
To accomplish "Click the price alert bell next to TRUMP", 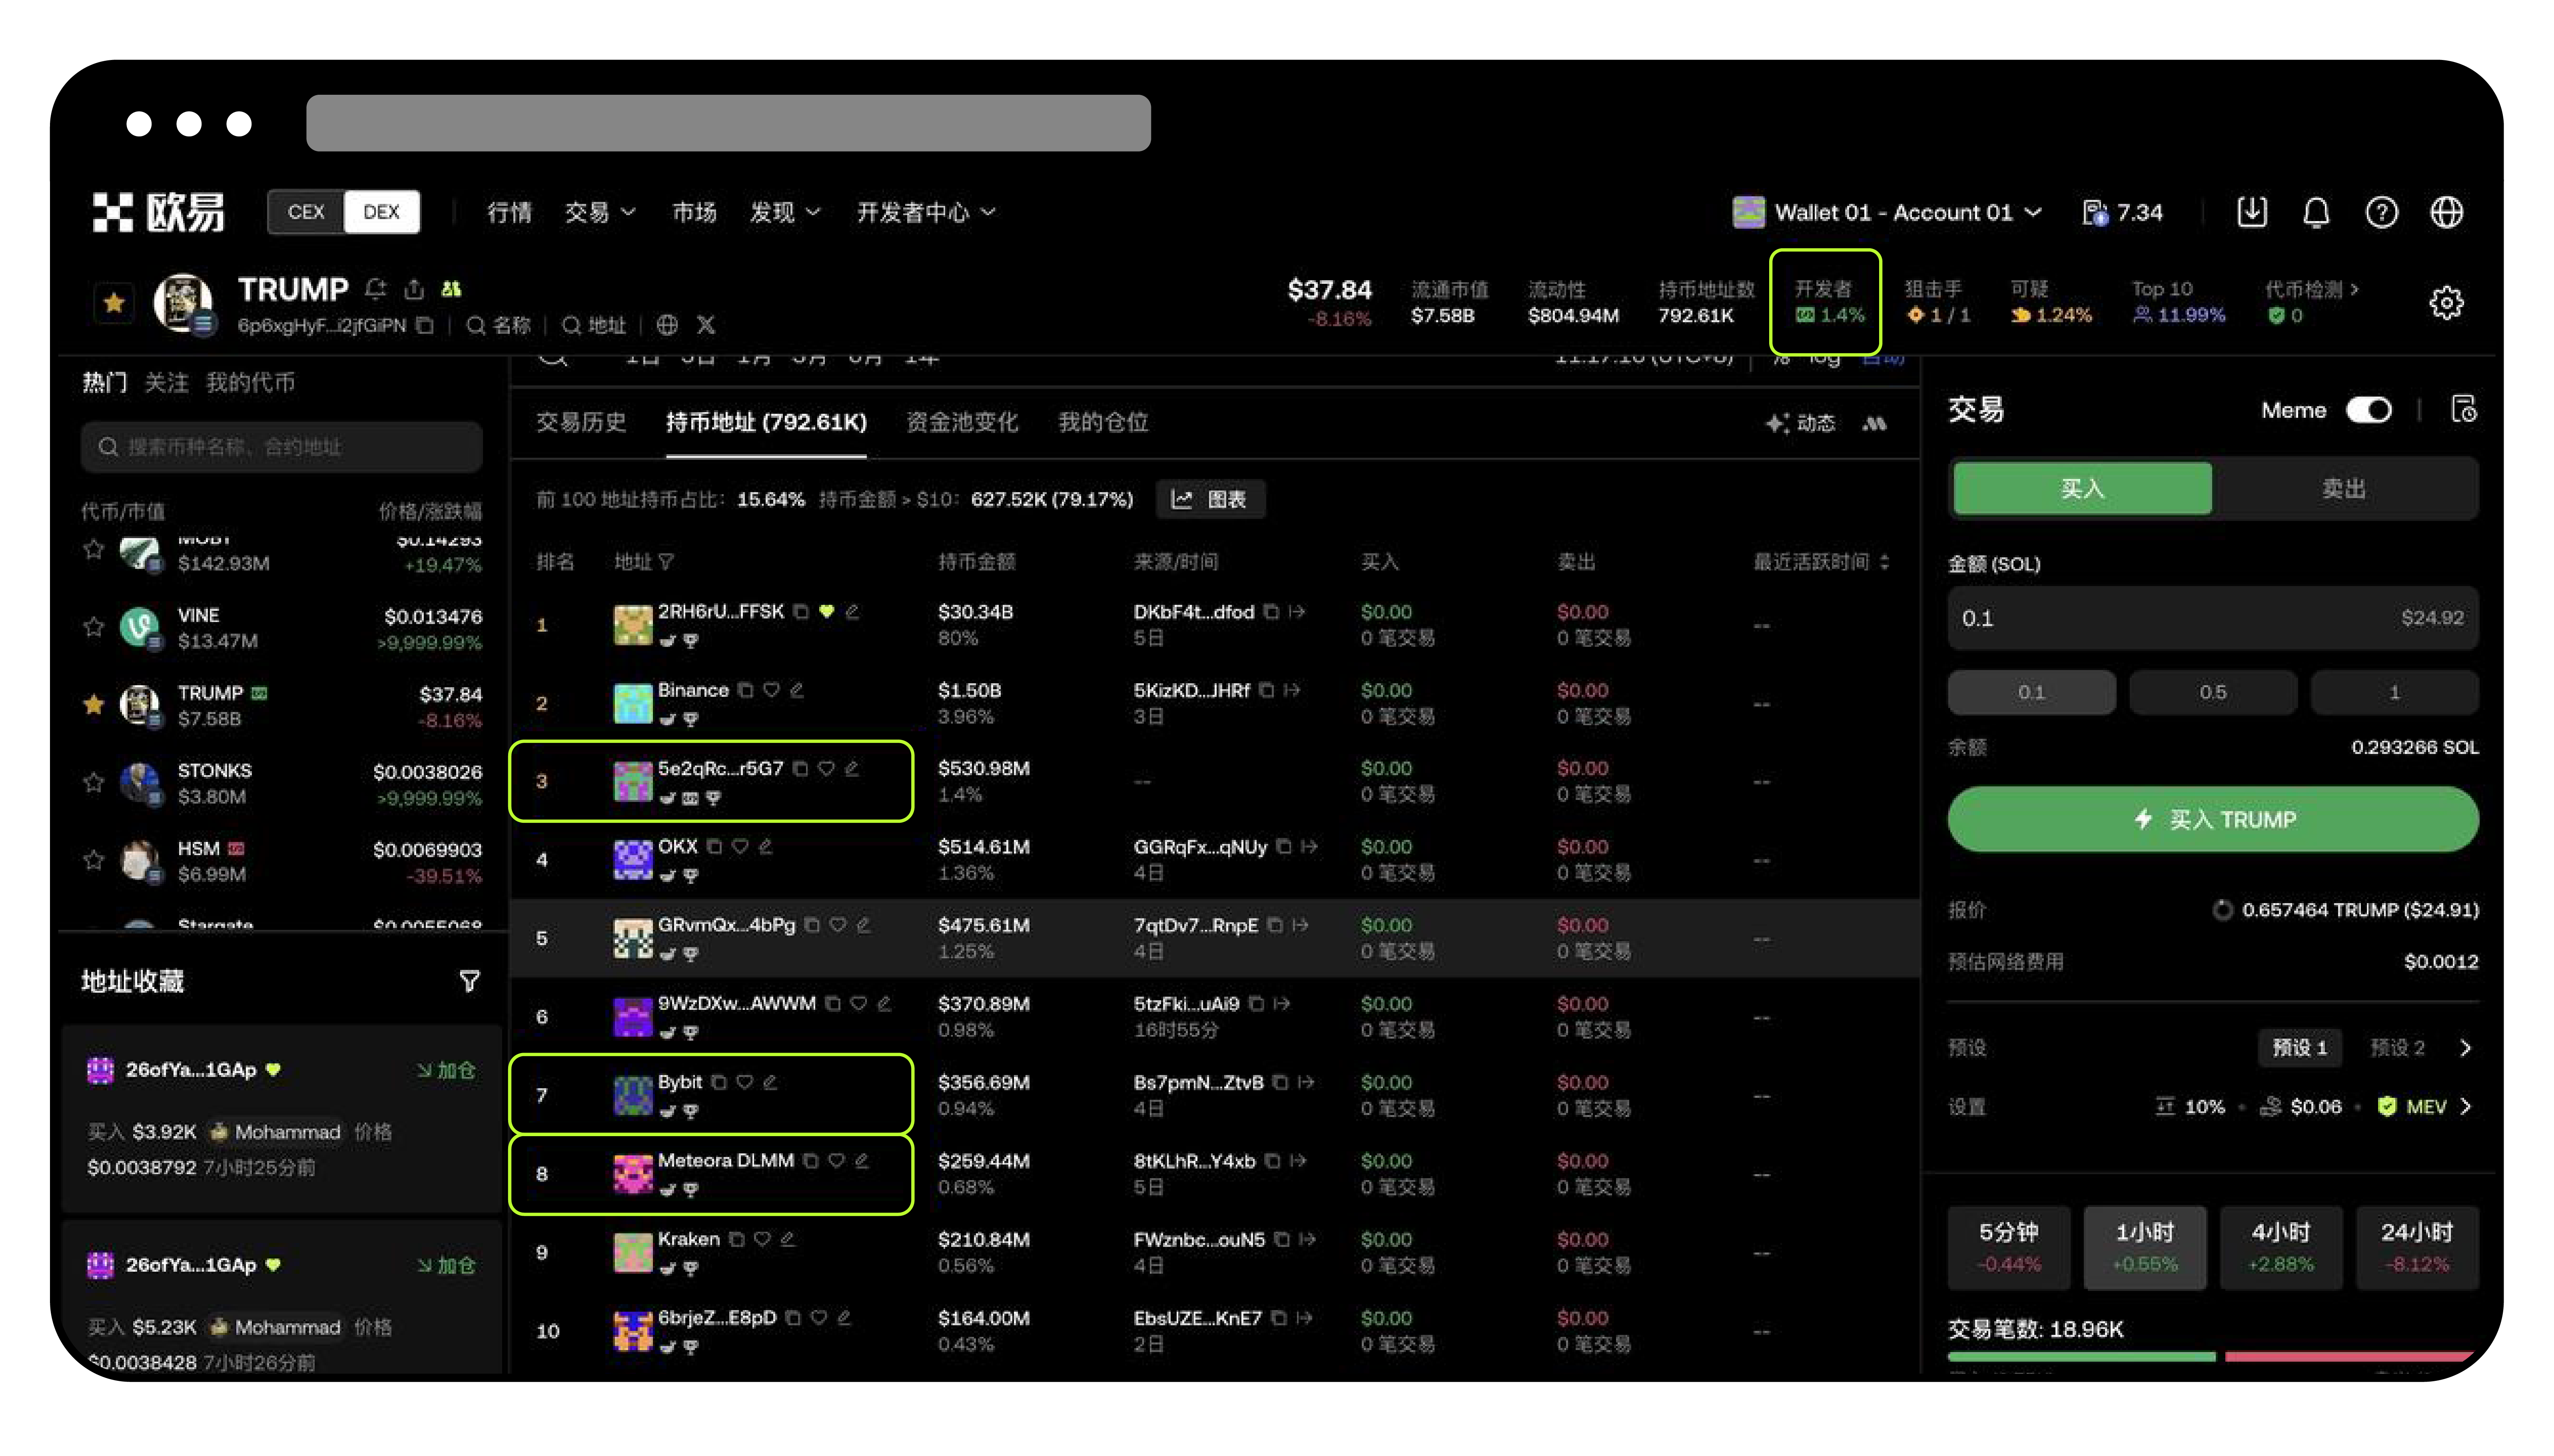I will pos(375,289).
